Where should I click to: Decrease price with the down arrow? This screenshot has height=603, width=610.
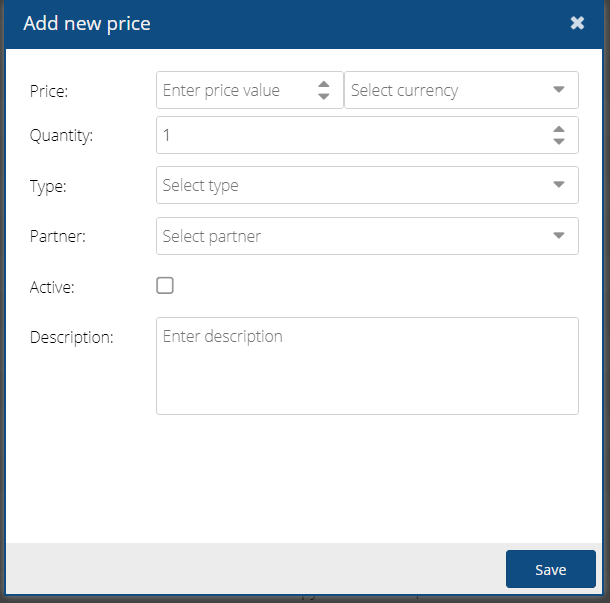coord(323,96)
